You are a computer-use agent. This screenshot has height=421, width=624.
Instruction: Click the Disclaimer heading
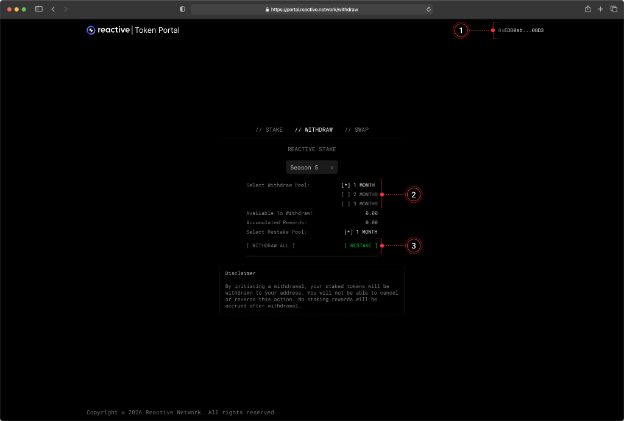point(240,273)
